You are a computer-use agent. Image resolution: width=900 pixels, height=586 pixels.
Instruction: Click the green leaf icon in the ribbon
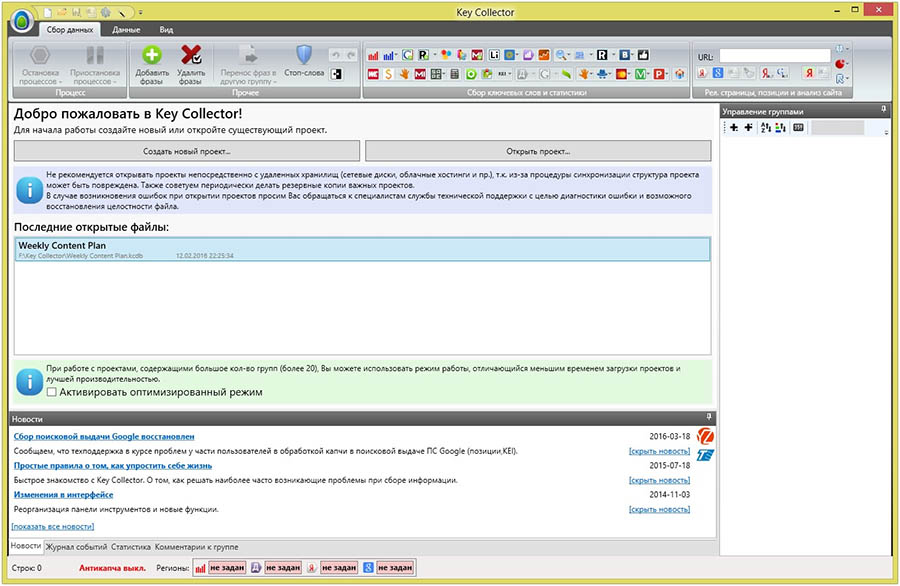click(567, 74)
